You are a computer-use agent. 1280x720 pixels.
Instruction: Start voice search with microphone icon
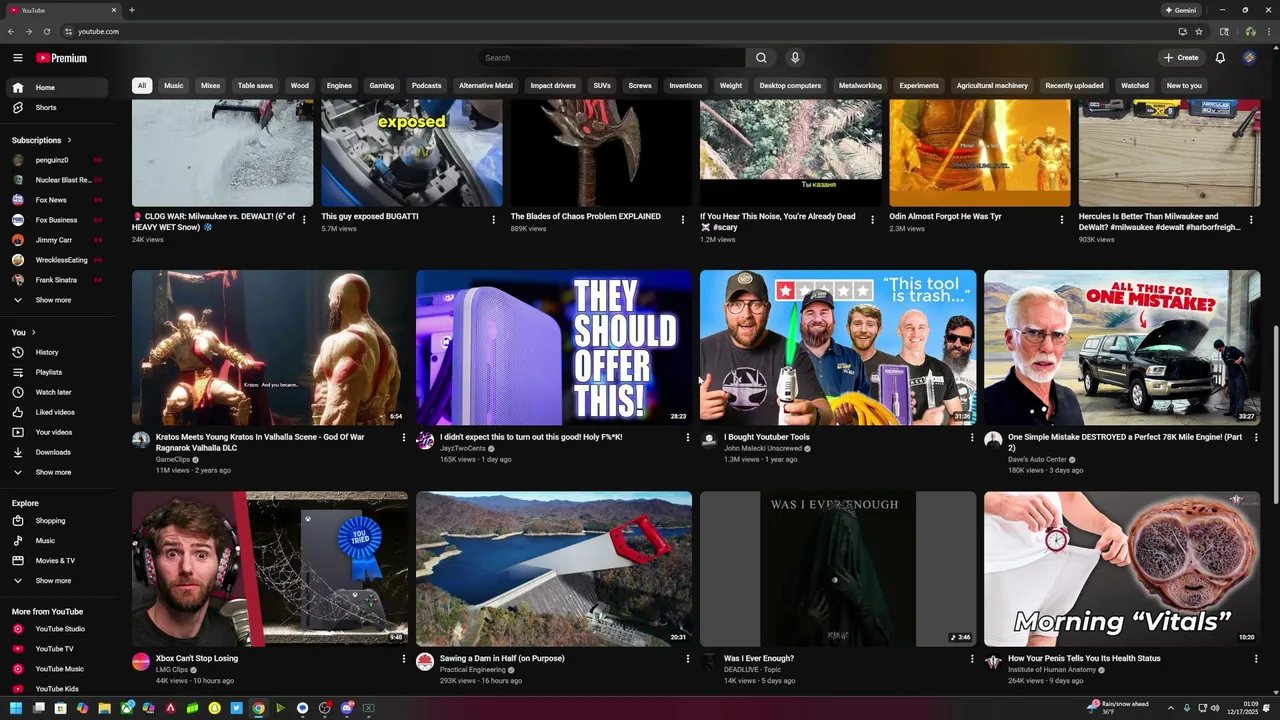click(x=795, y=58)
